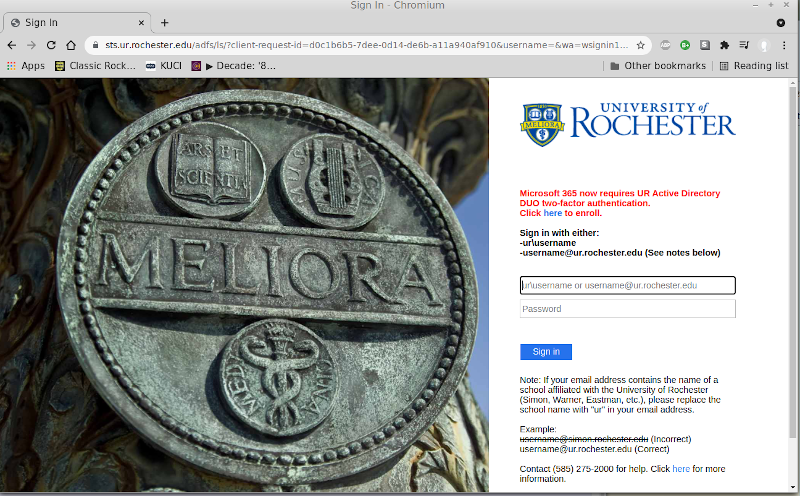This screenshot has width=800, height=496.
Task: Click the username input field
Action: coord(627,286)
